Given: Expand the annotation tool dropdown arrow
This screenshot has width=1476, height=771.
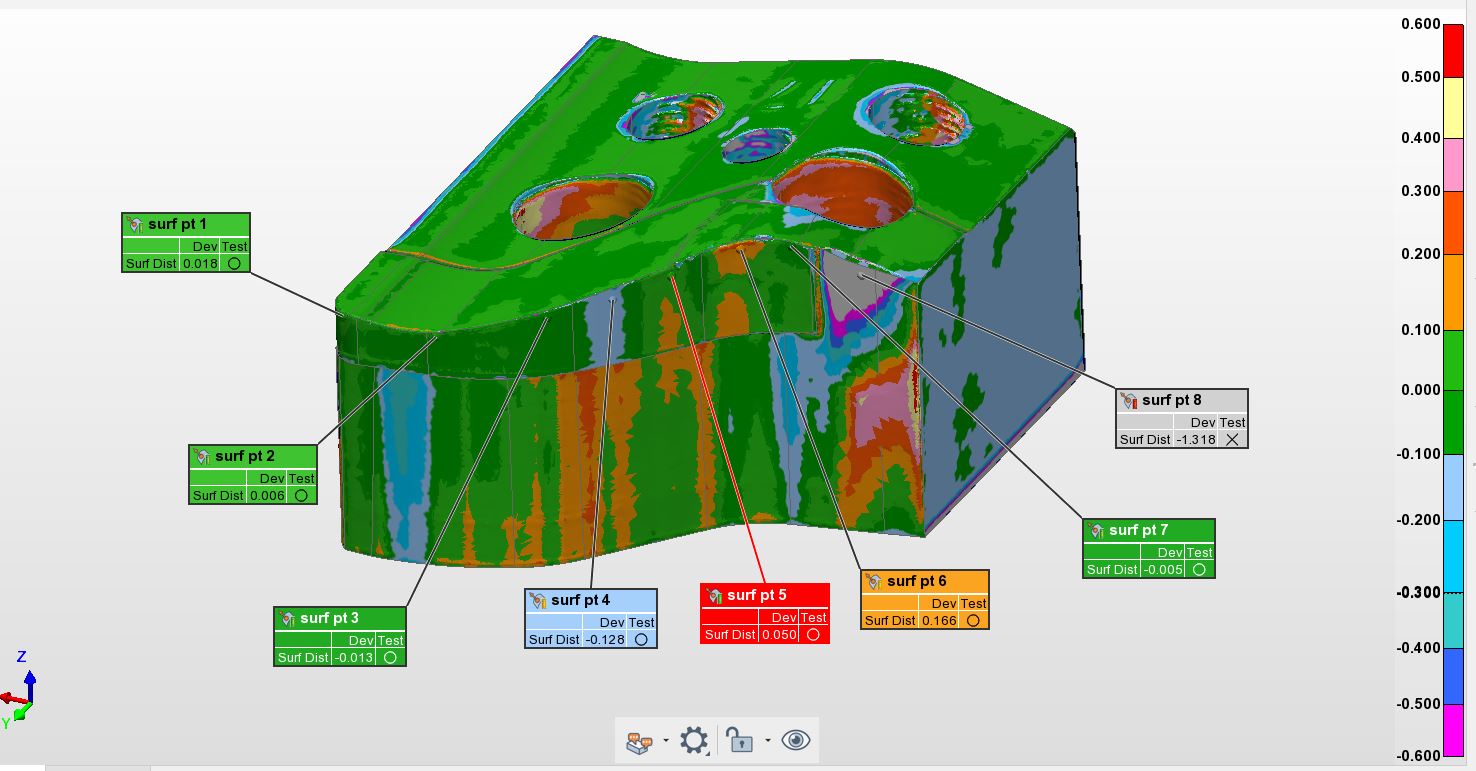Looking at the screenshot, I should [665, 741].
